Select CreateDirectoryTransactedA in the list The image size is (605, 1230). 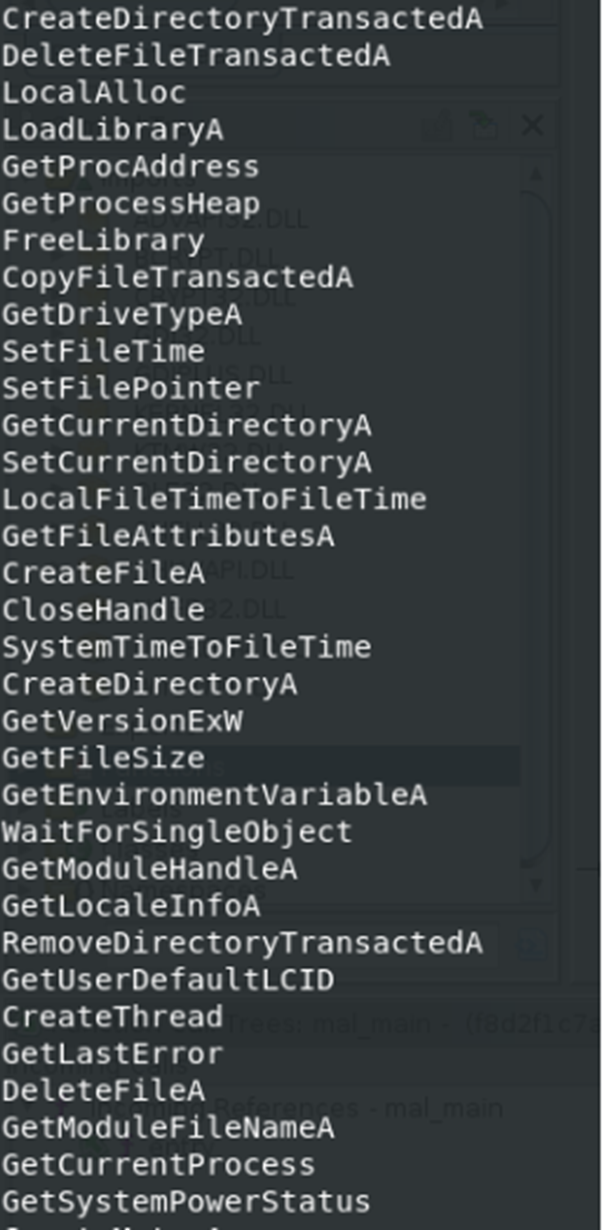pyautogui.click(x=242, y=19)
